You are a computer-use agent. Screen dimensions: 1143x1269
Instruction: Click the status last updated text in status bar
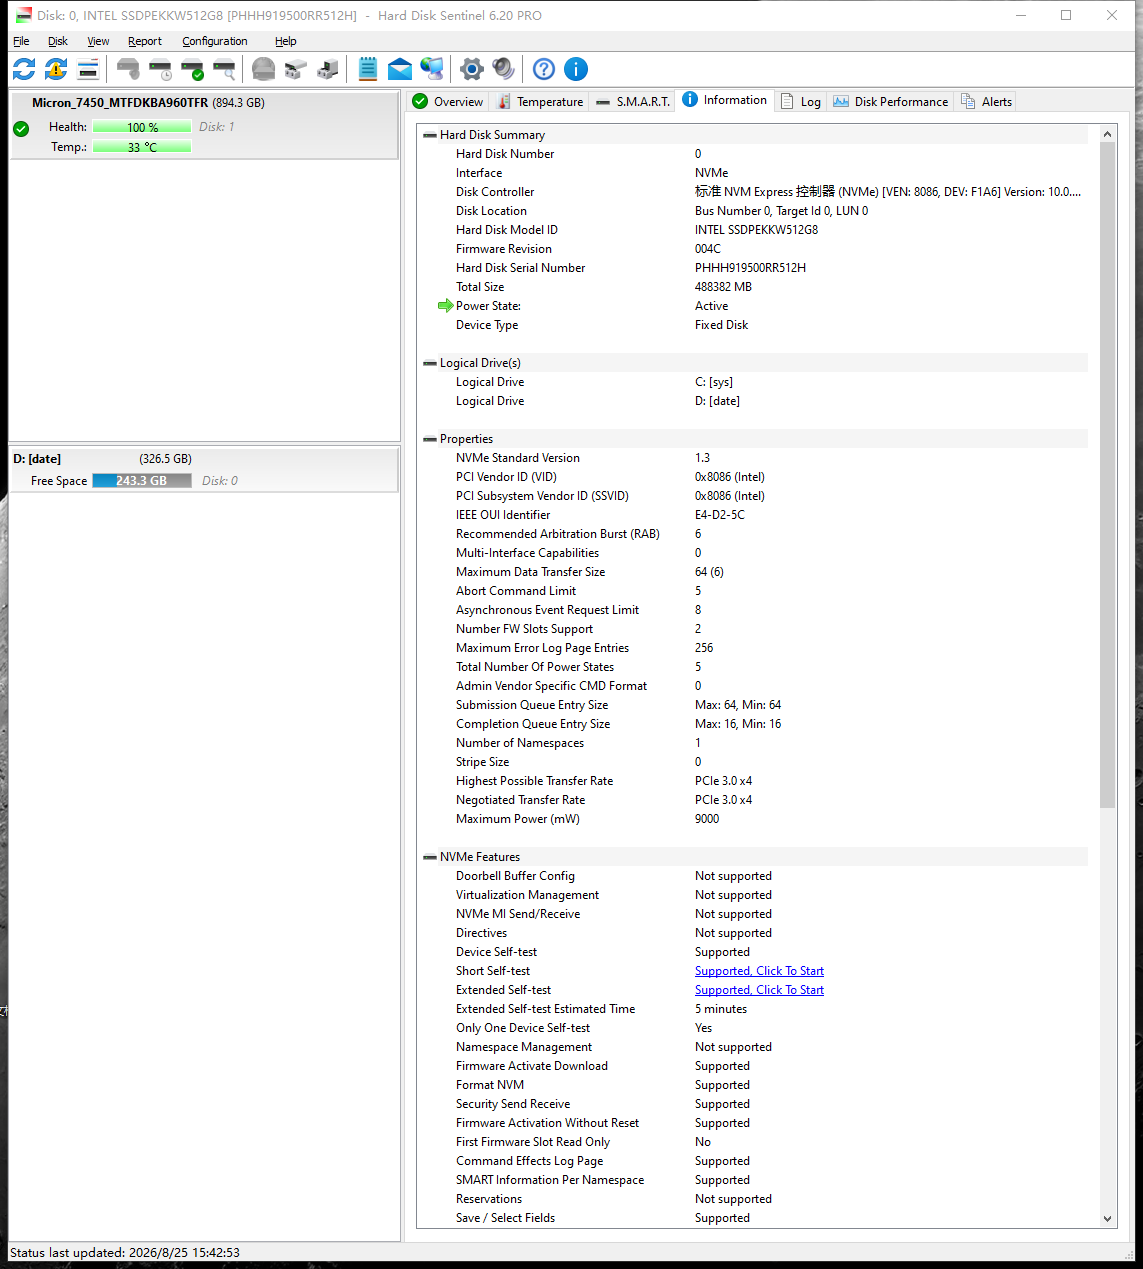[125, 1252]
